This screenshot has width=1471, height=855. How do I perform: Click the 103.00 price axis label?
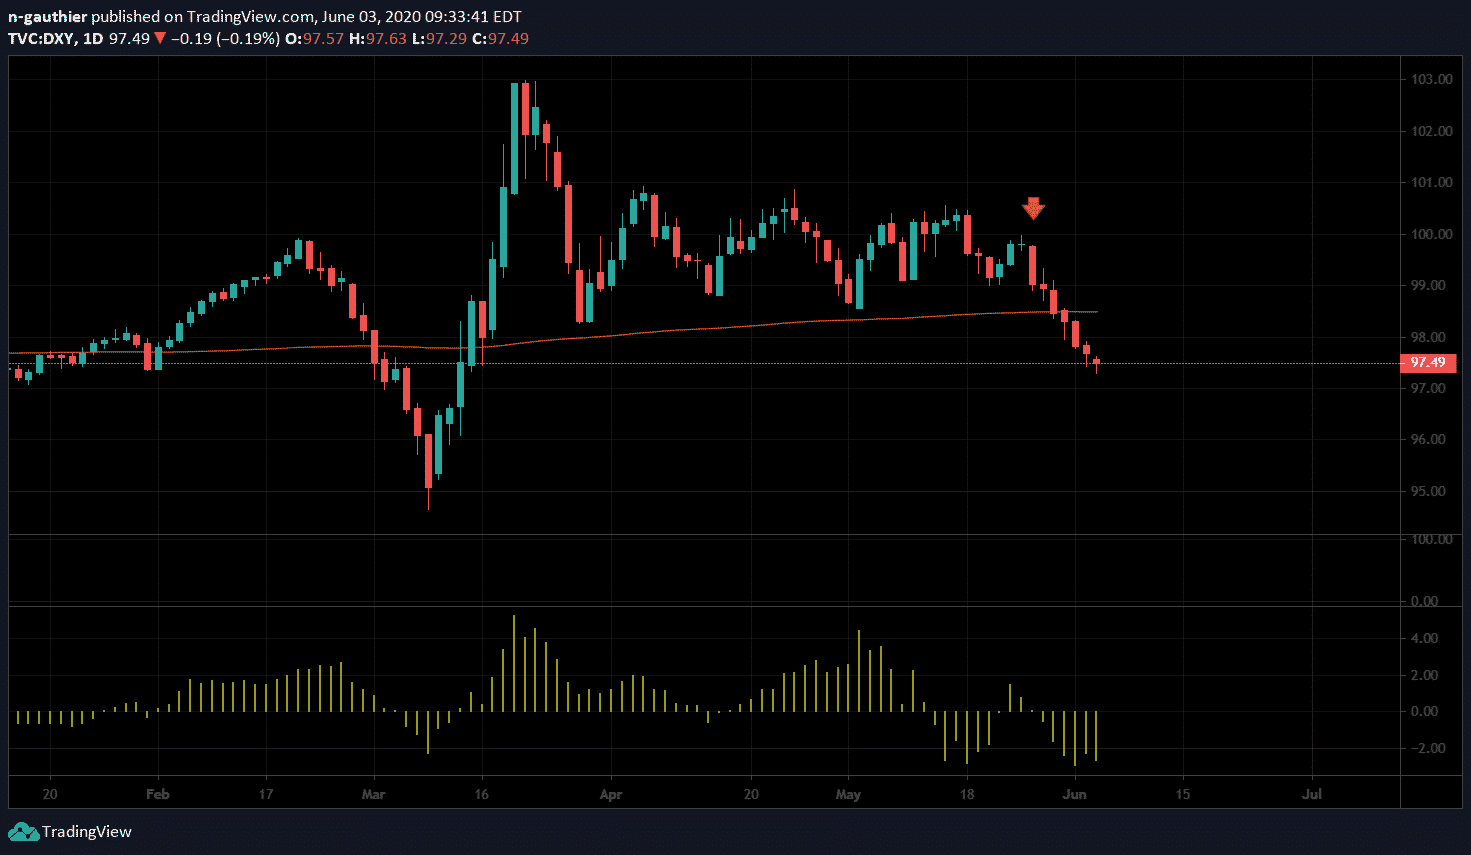1431,80
